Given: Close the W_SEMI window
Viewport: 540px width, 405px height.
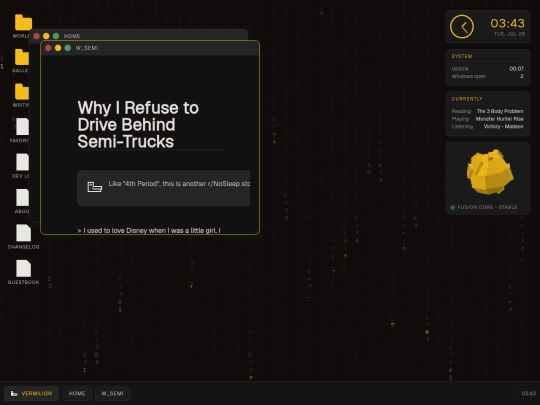Looking at the screenshot, I should coord(48,48).
